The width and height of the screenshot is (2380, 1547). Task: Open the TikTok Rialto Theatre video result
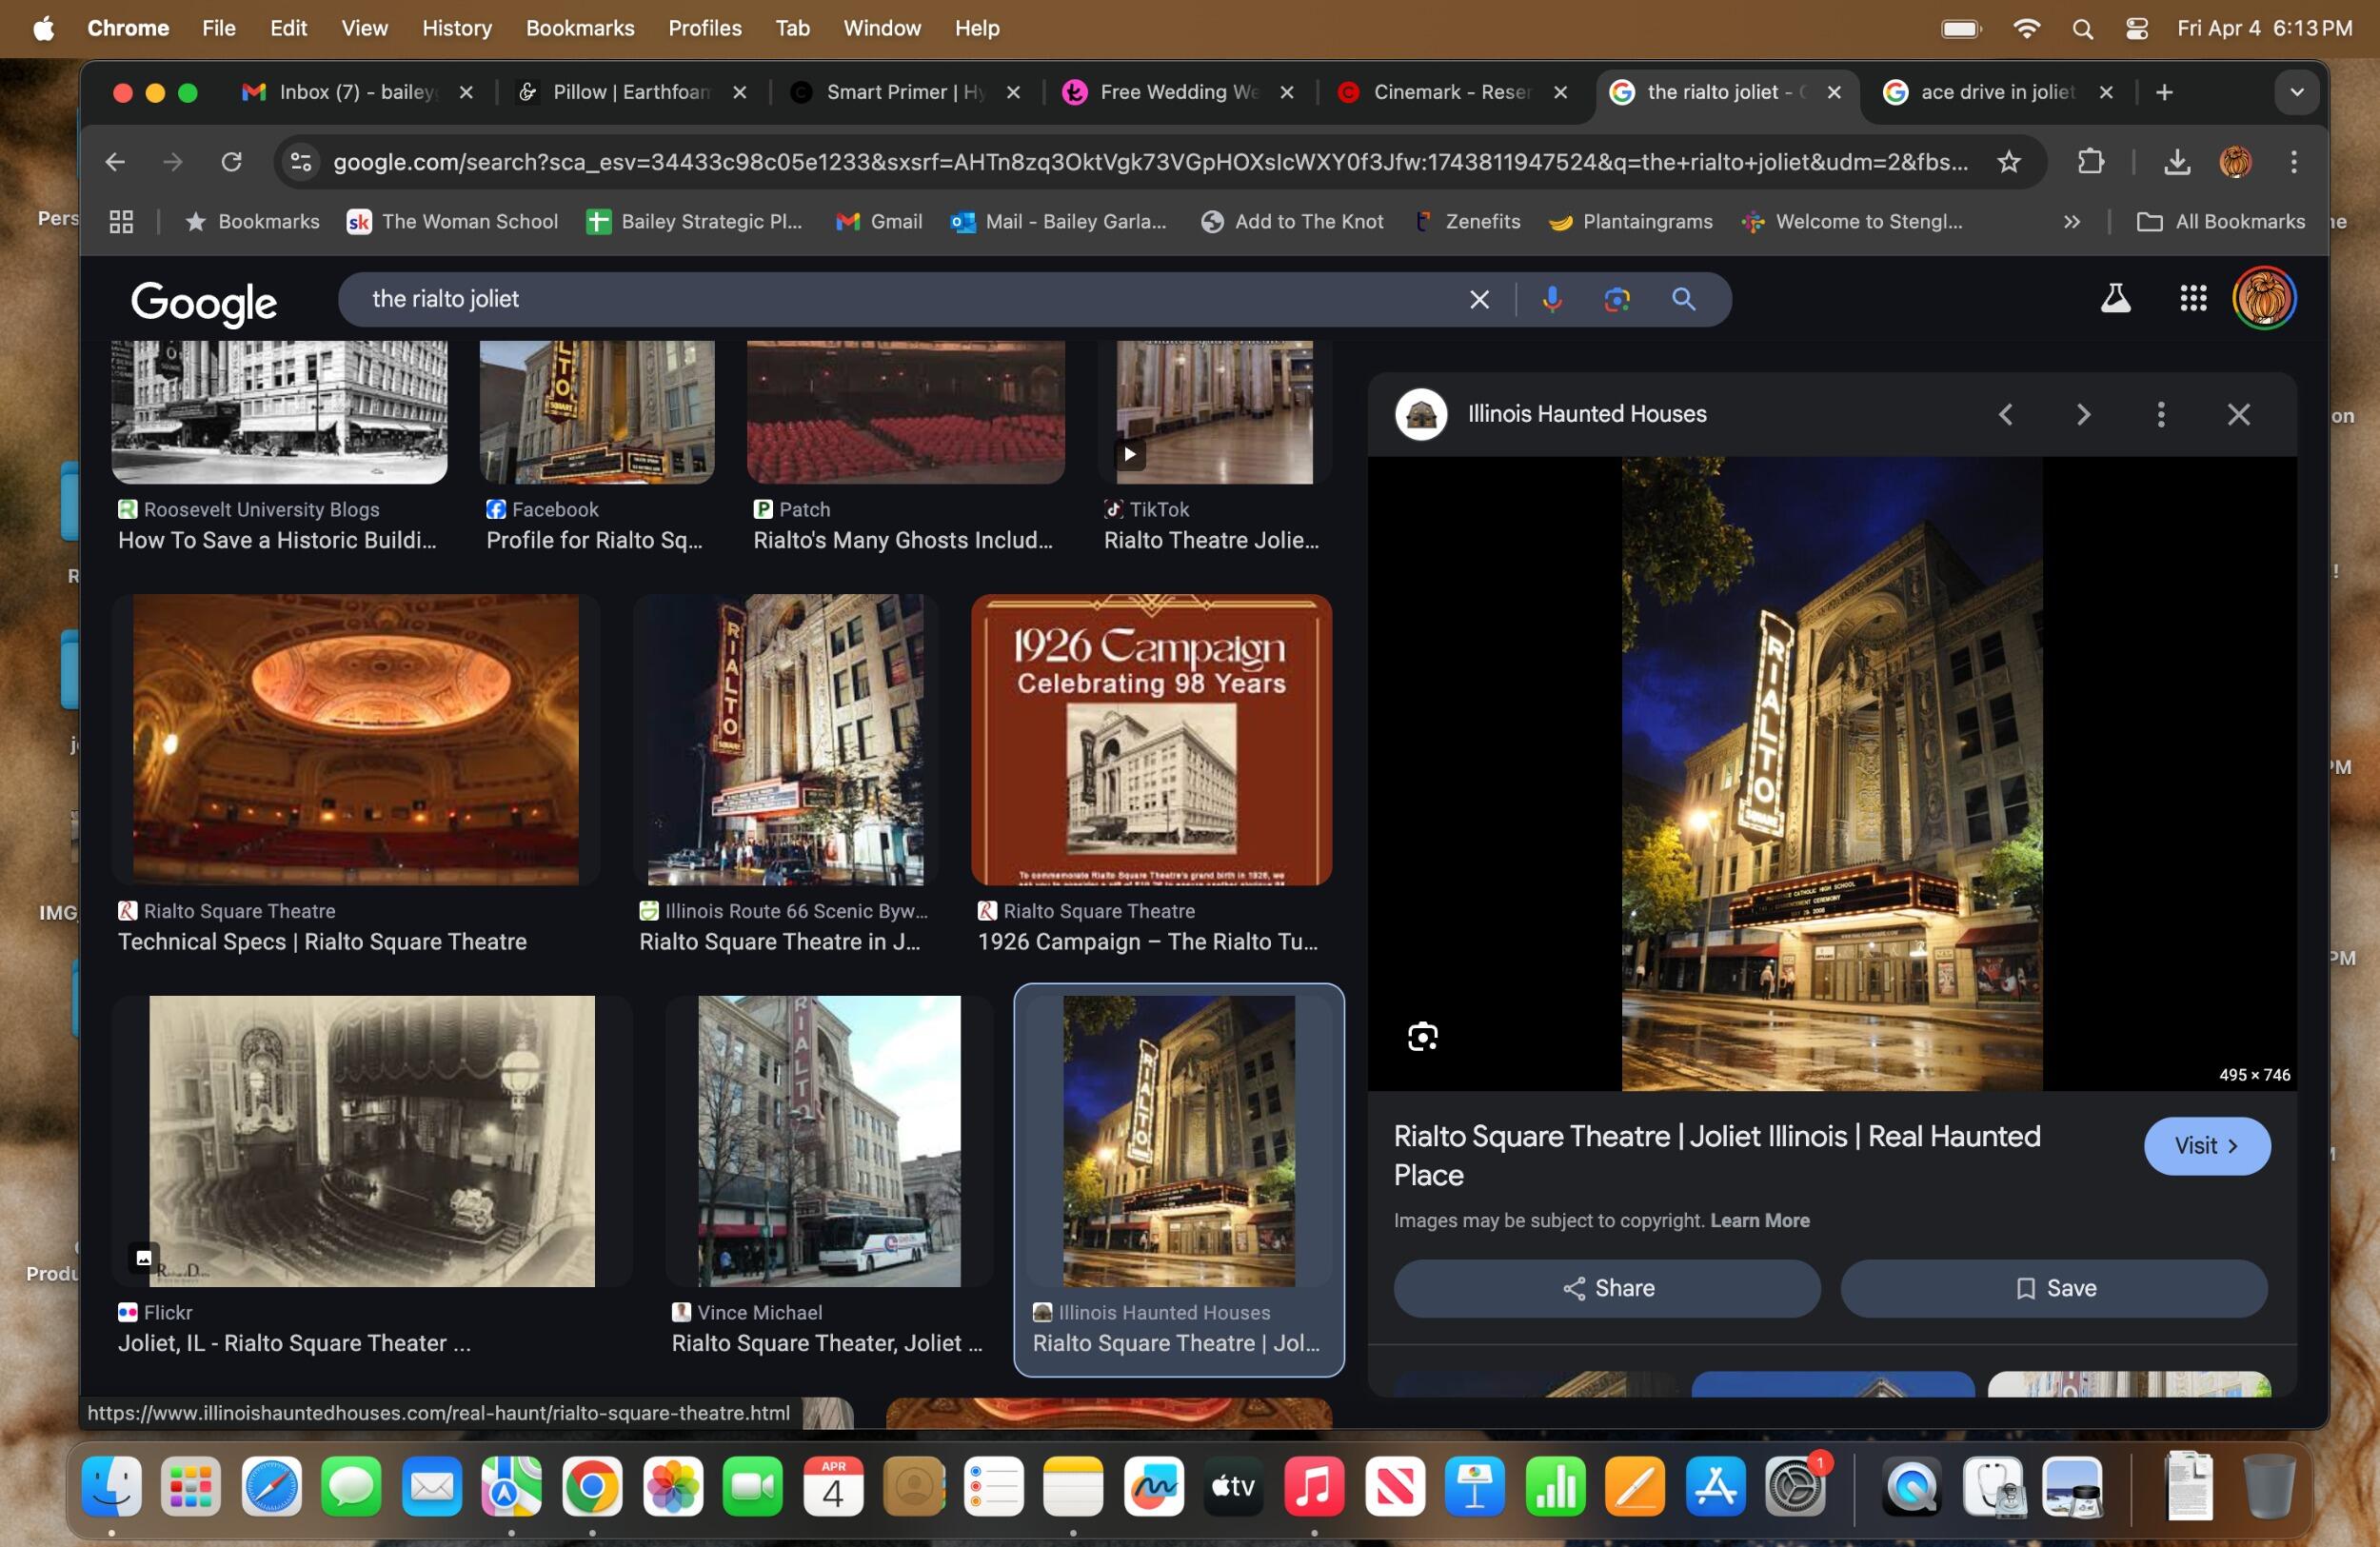point(1214,412)
